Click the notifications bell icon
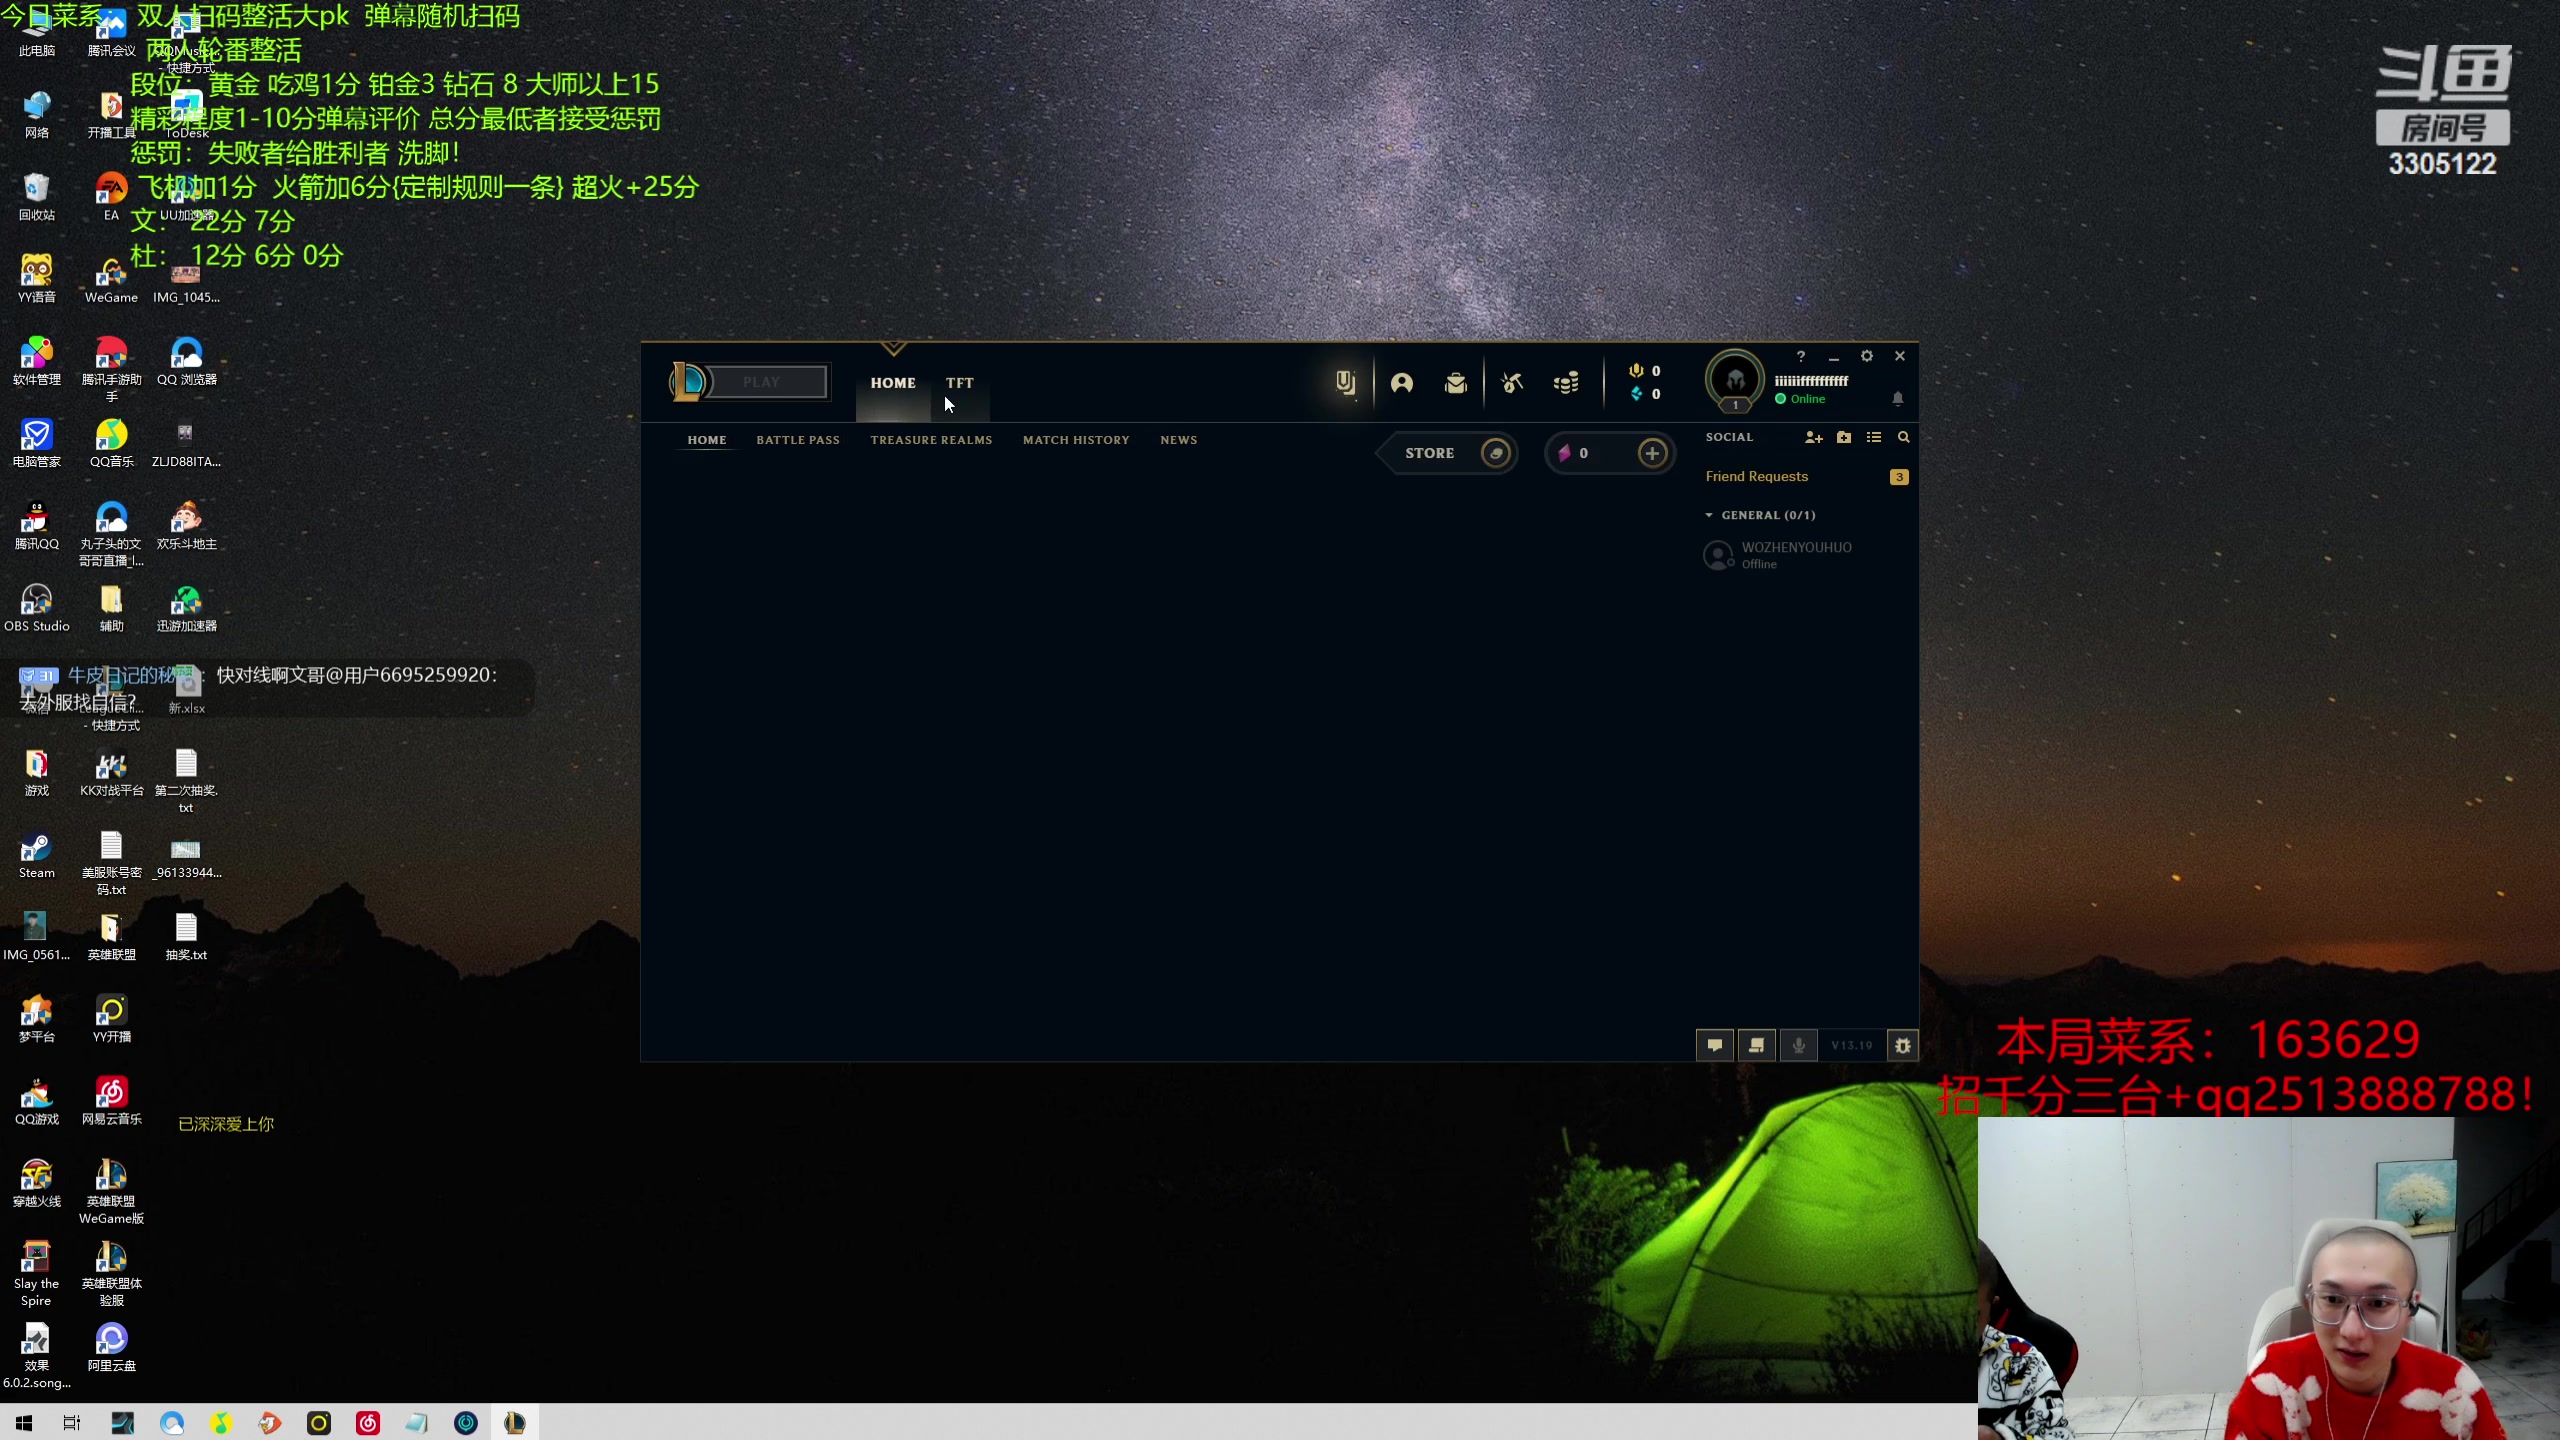 click(x=1898, y=398)
